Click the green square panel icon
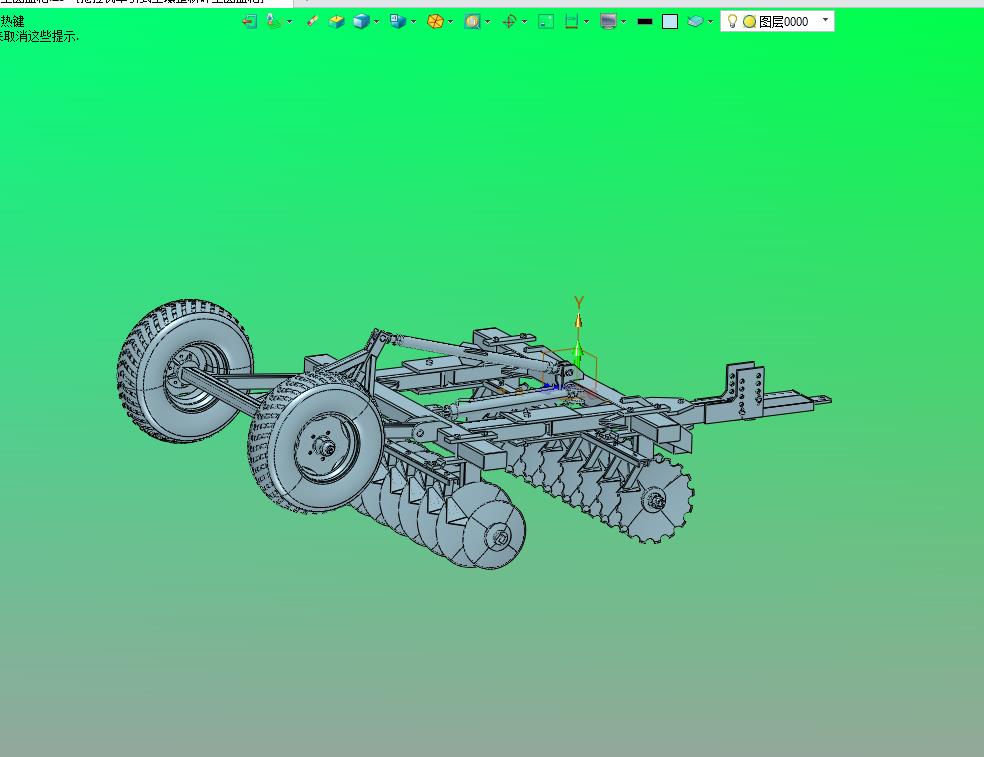Viewport: 984px width, 757px height. pos(546,22)
